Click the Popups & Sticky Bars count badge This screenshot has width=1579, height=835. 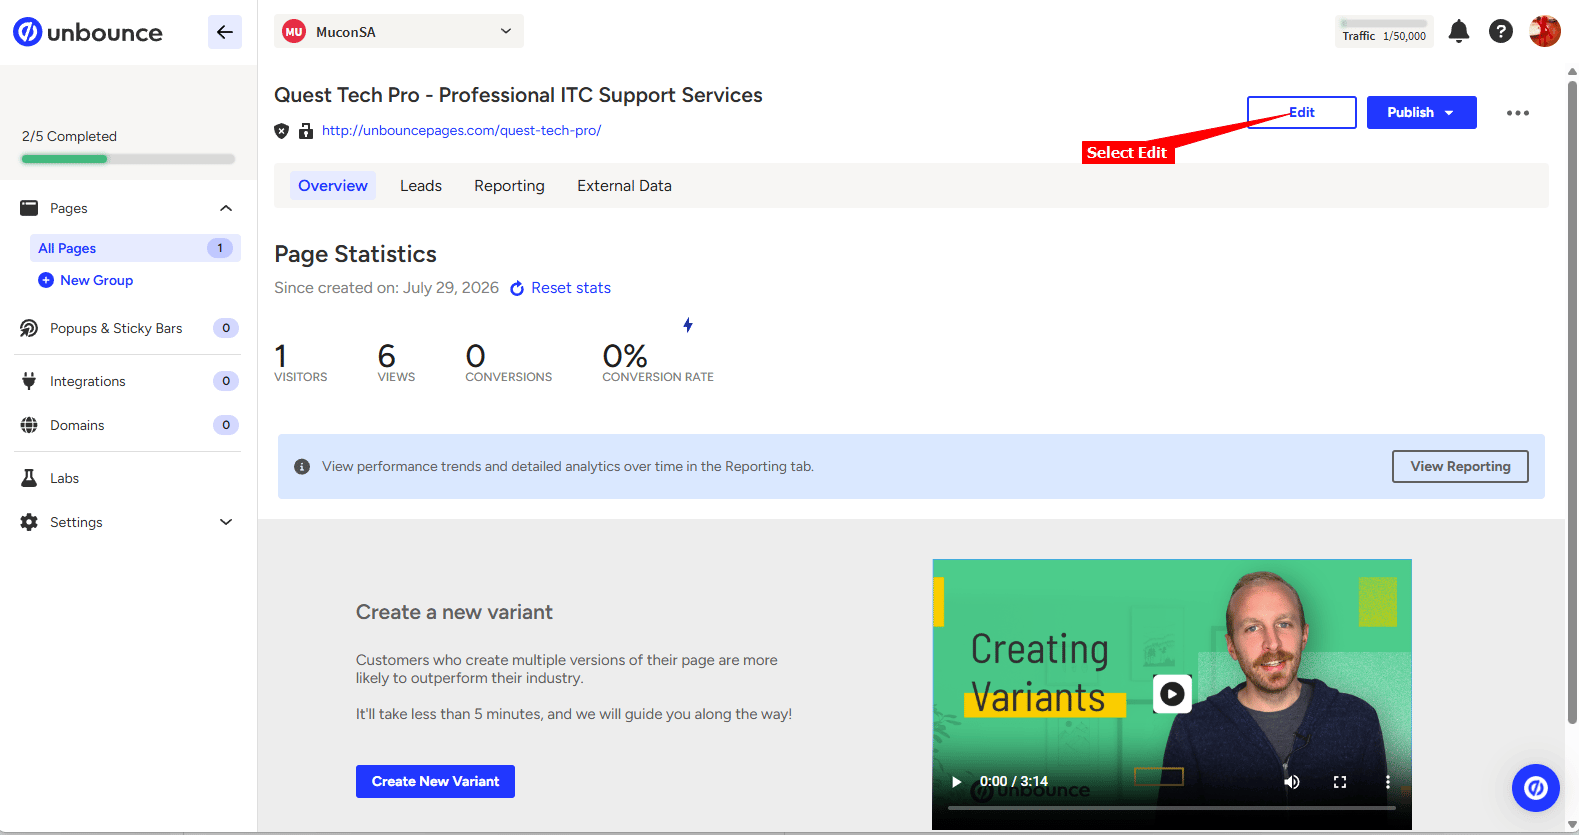pos(226,328)
